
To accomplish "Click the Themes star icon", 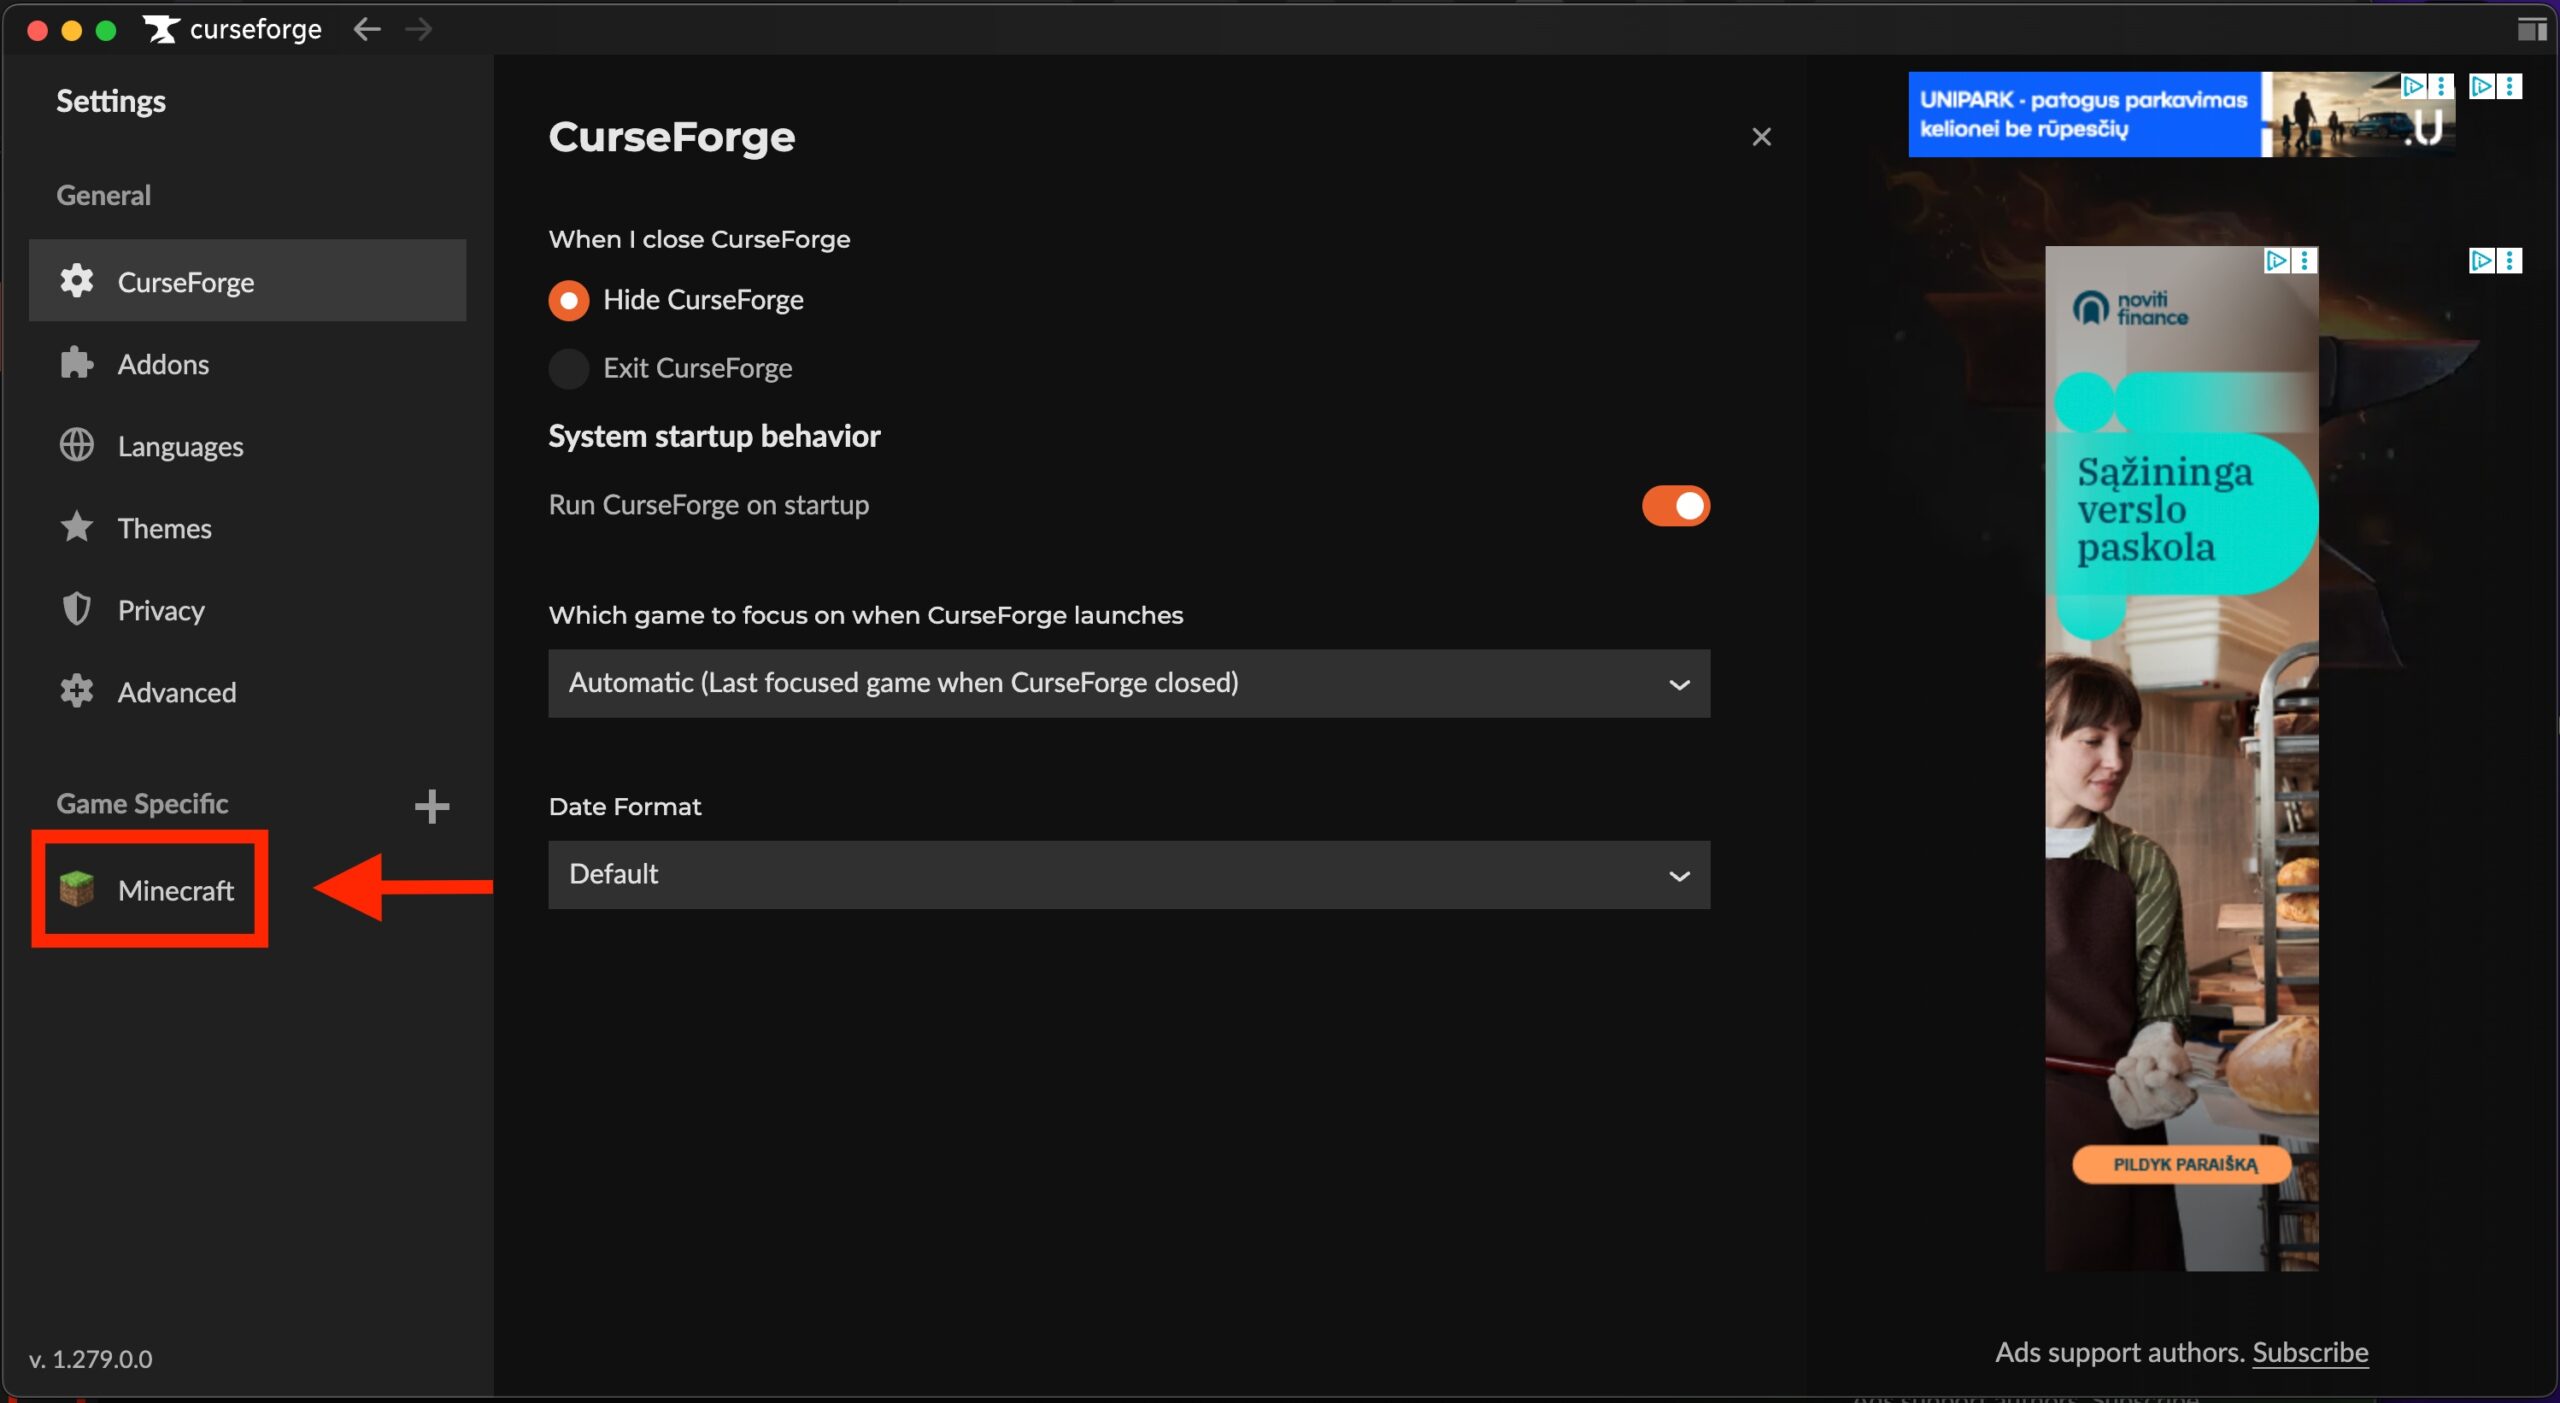I will (x=77, y=527).
